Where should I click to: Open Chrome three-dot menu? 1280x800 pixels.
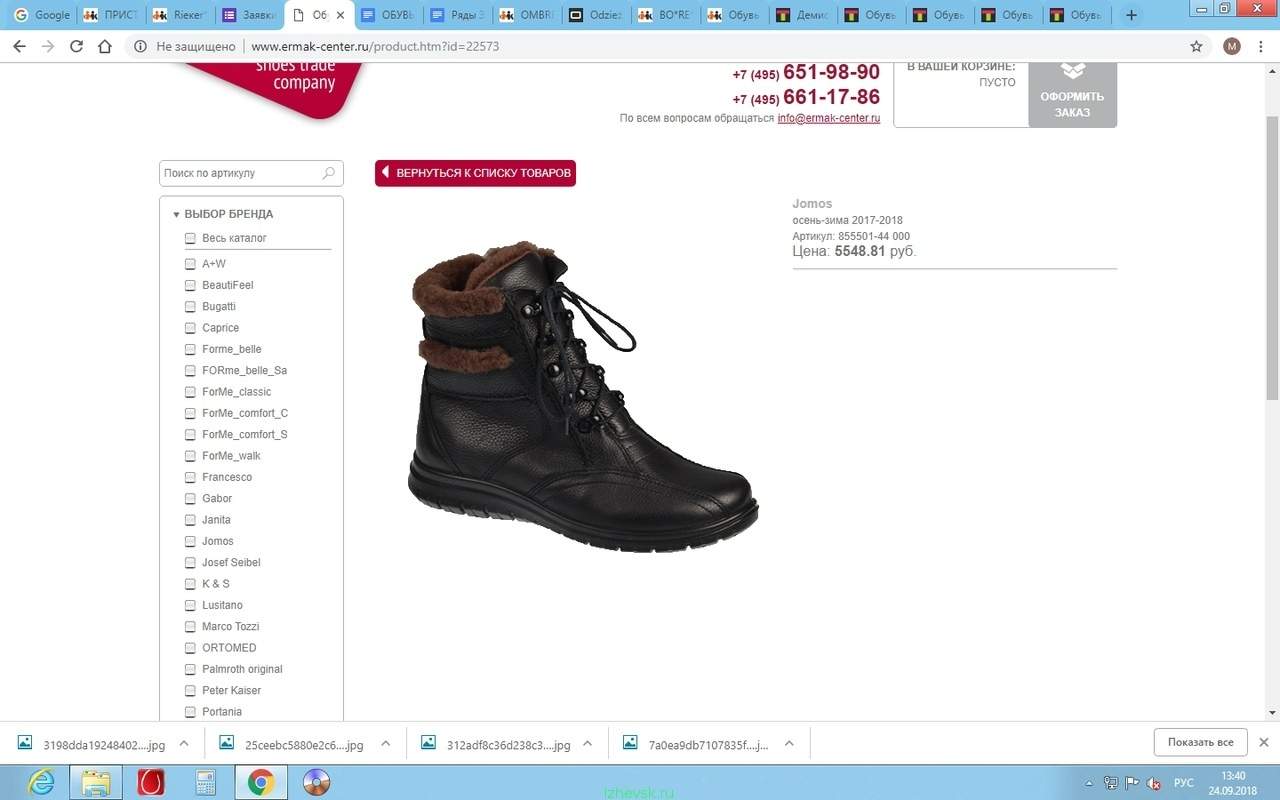coord(1262,46)
